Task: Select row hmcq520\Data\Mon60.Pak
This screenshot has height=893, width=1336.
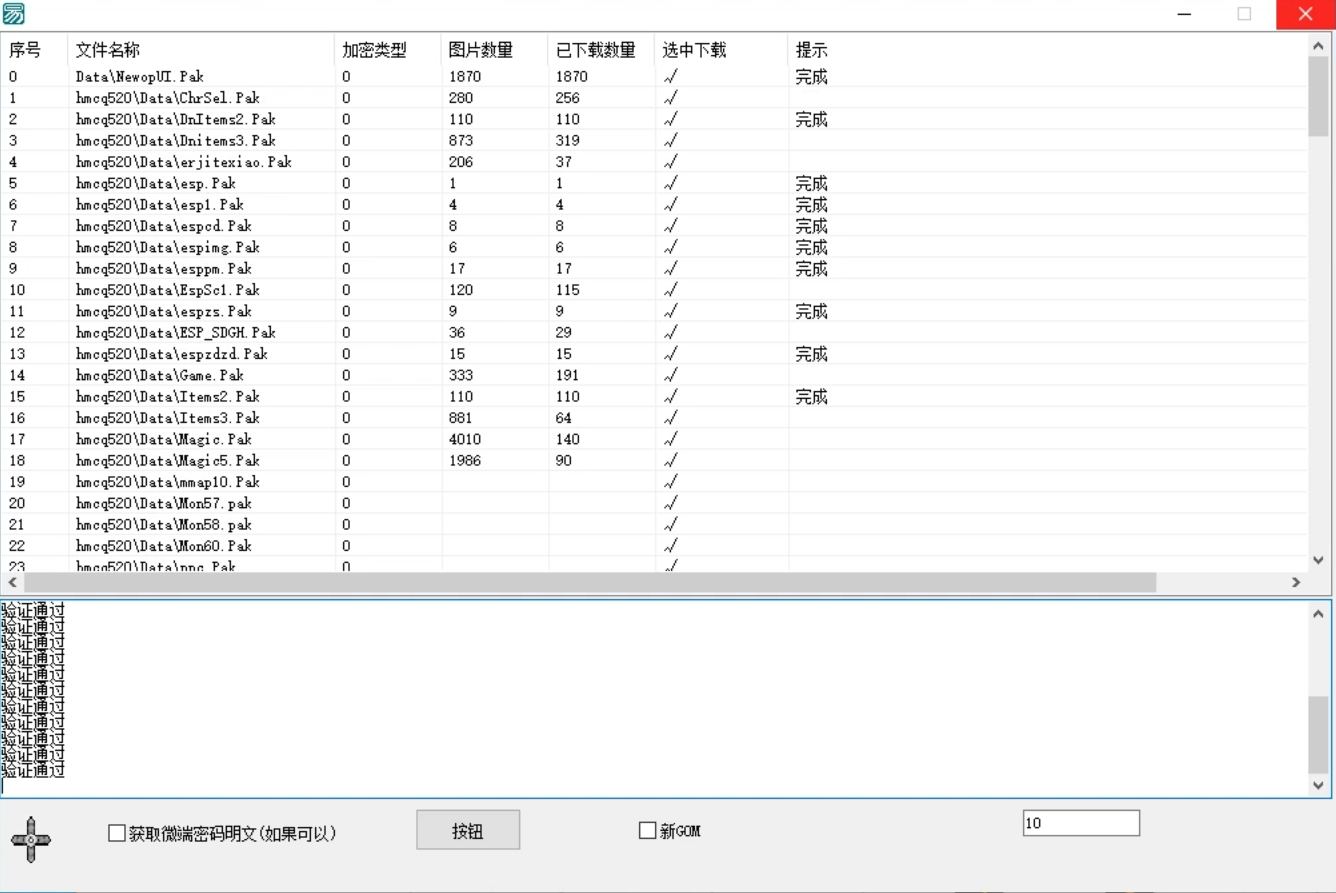Action: click(654, 546)
